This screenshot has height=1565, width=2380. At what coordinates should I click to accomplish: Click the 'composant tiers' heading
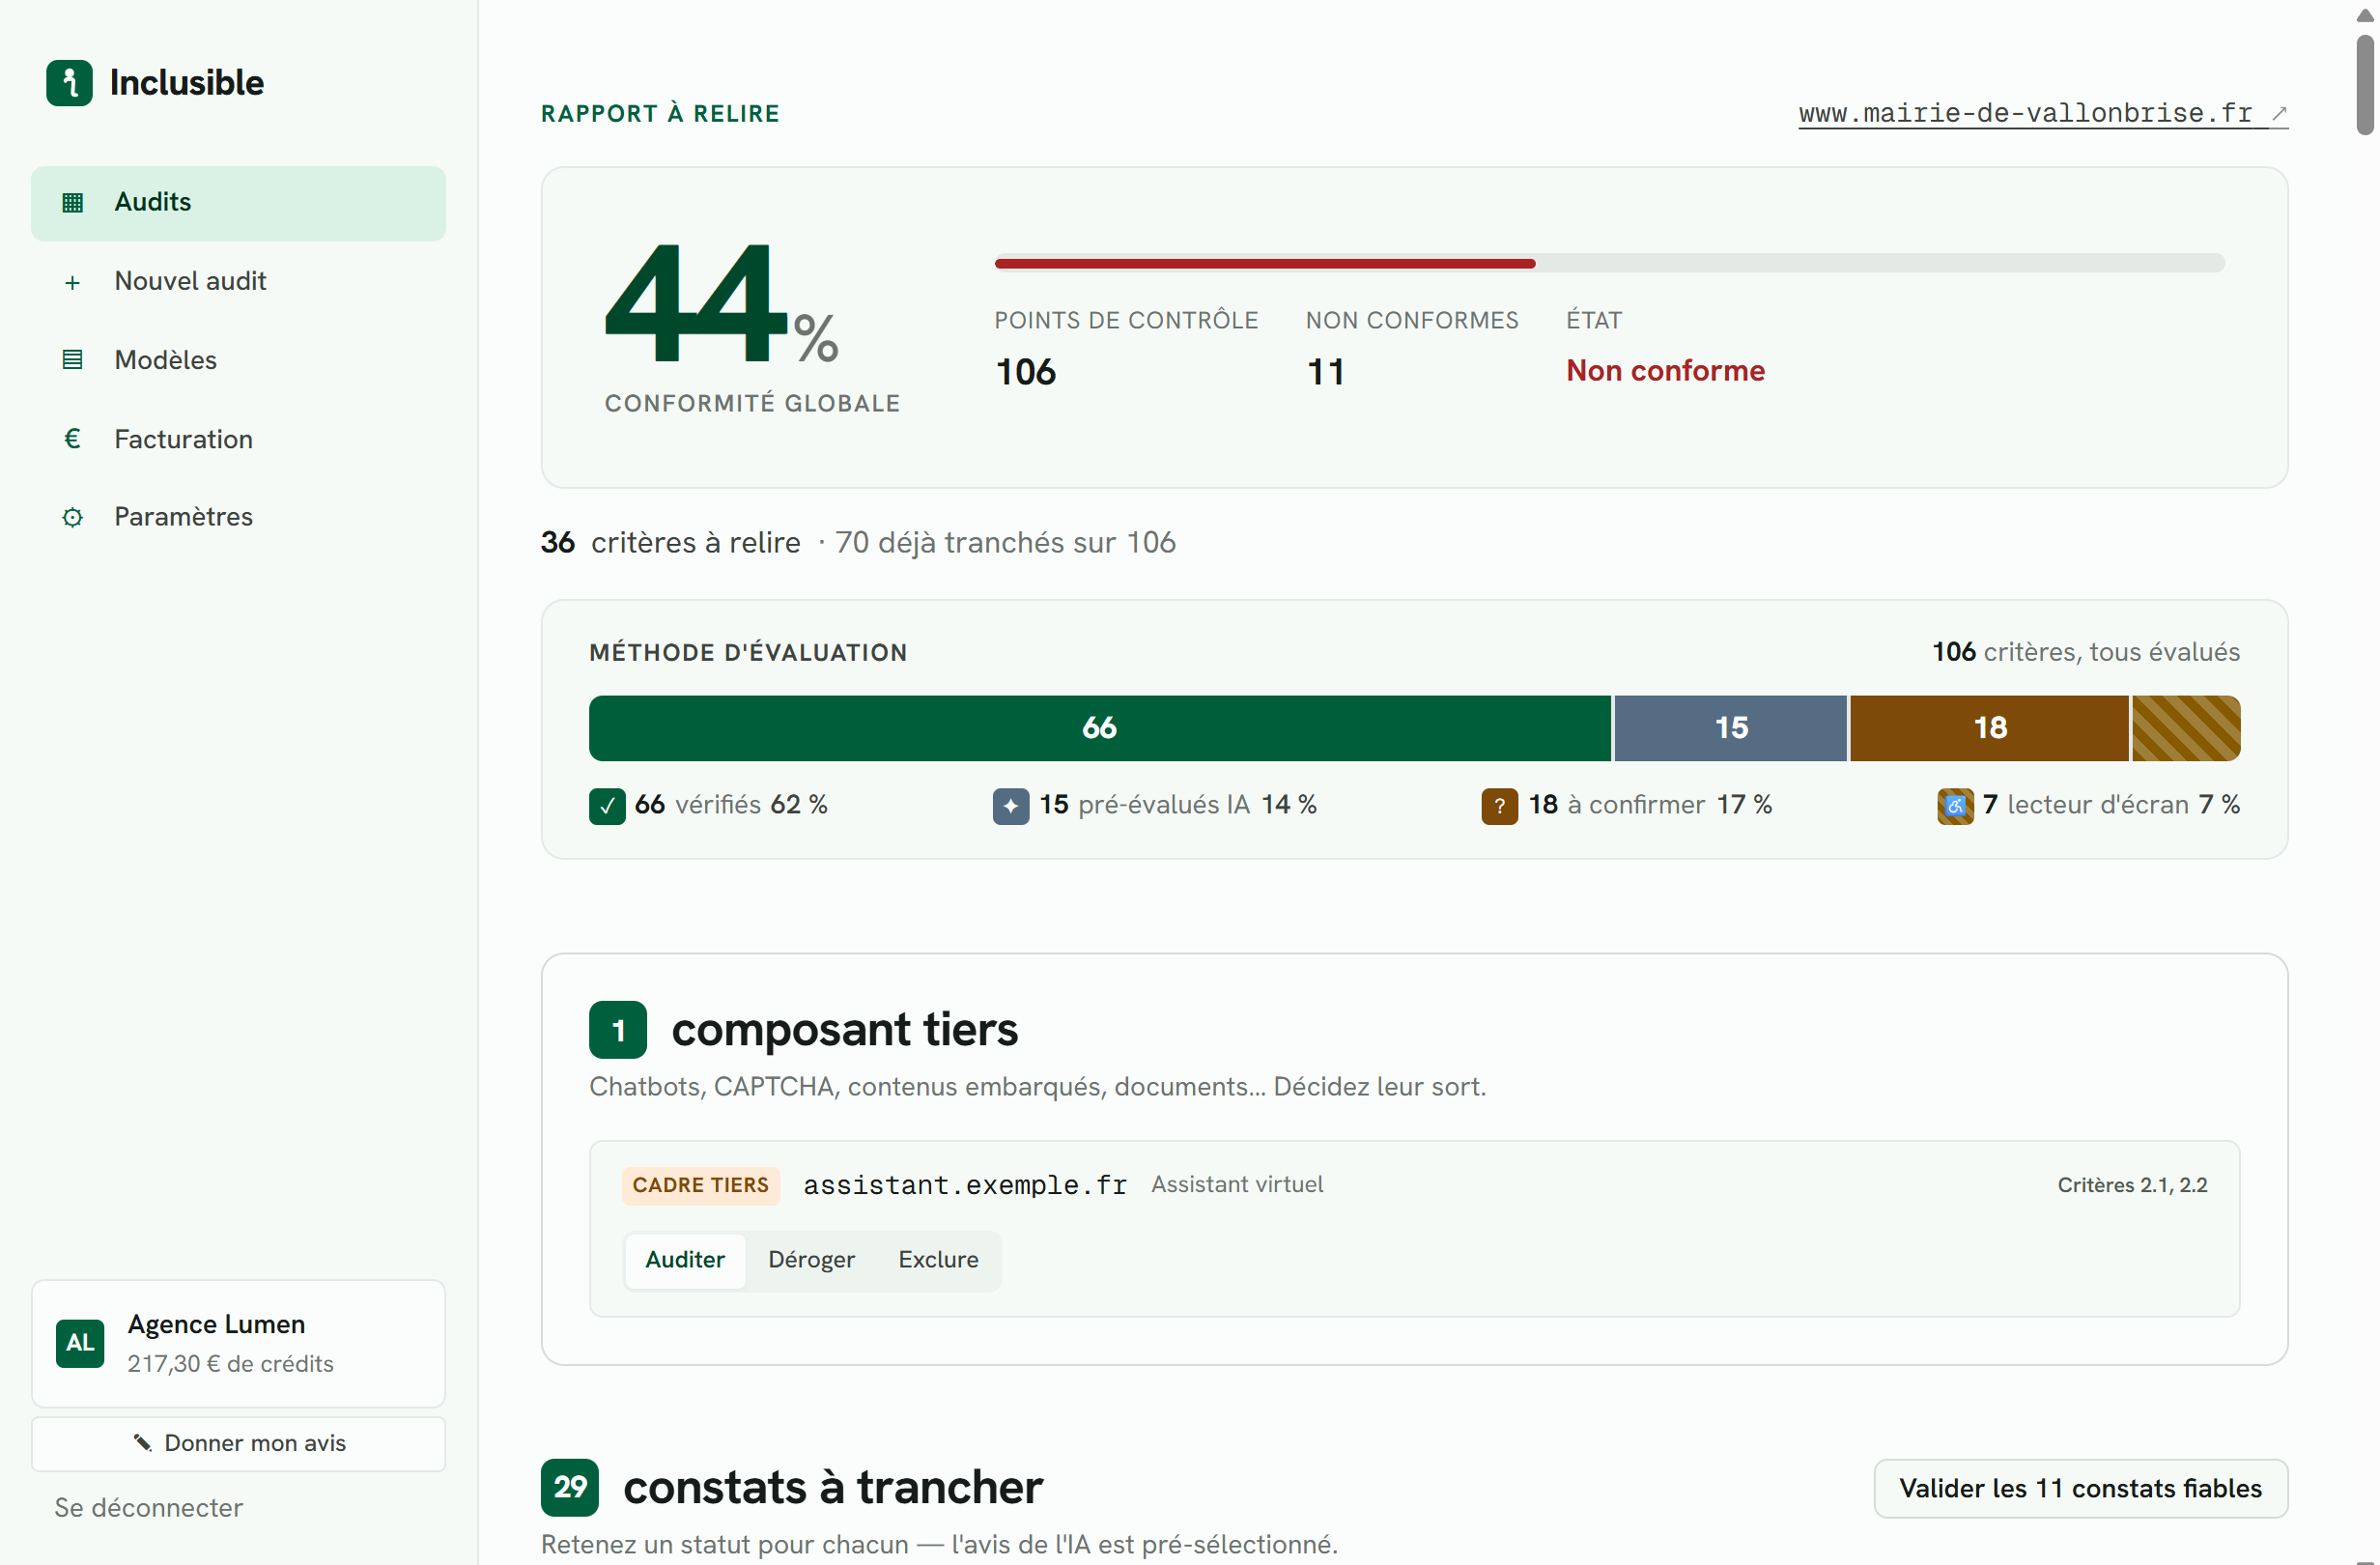pyautogui.click(x=845, y=1030)
